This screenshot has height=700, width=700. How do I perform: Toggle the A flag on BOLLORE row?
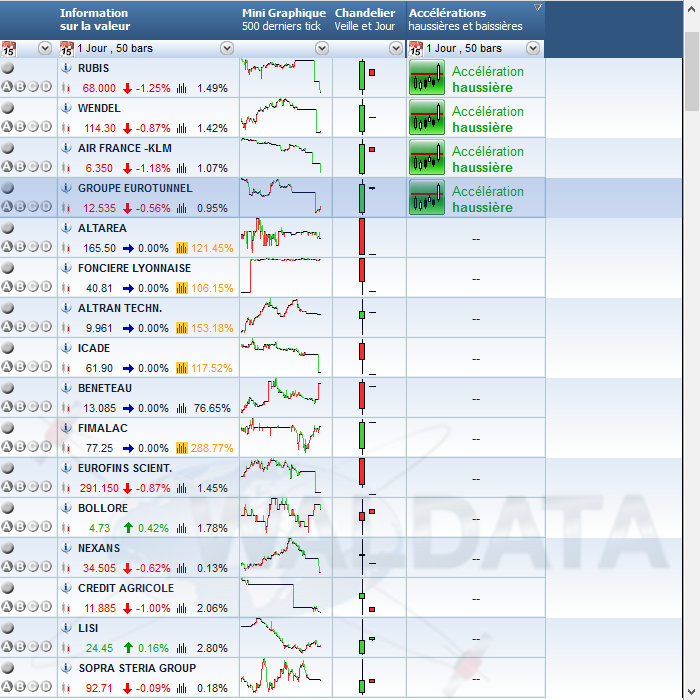(x=7, y=526)
